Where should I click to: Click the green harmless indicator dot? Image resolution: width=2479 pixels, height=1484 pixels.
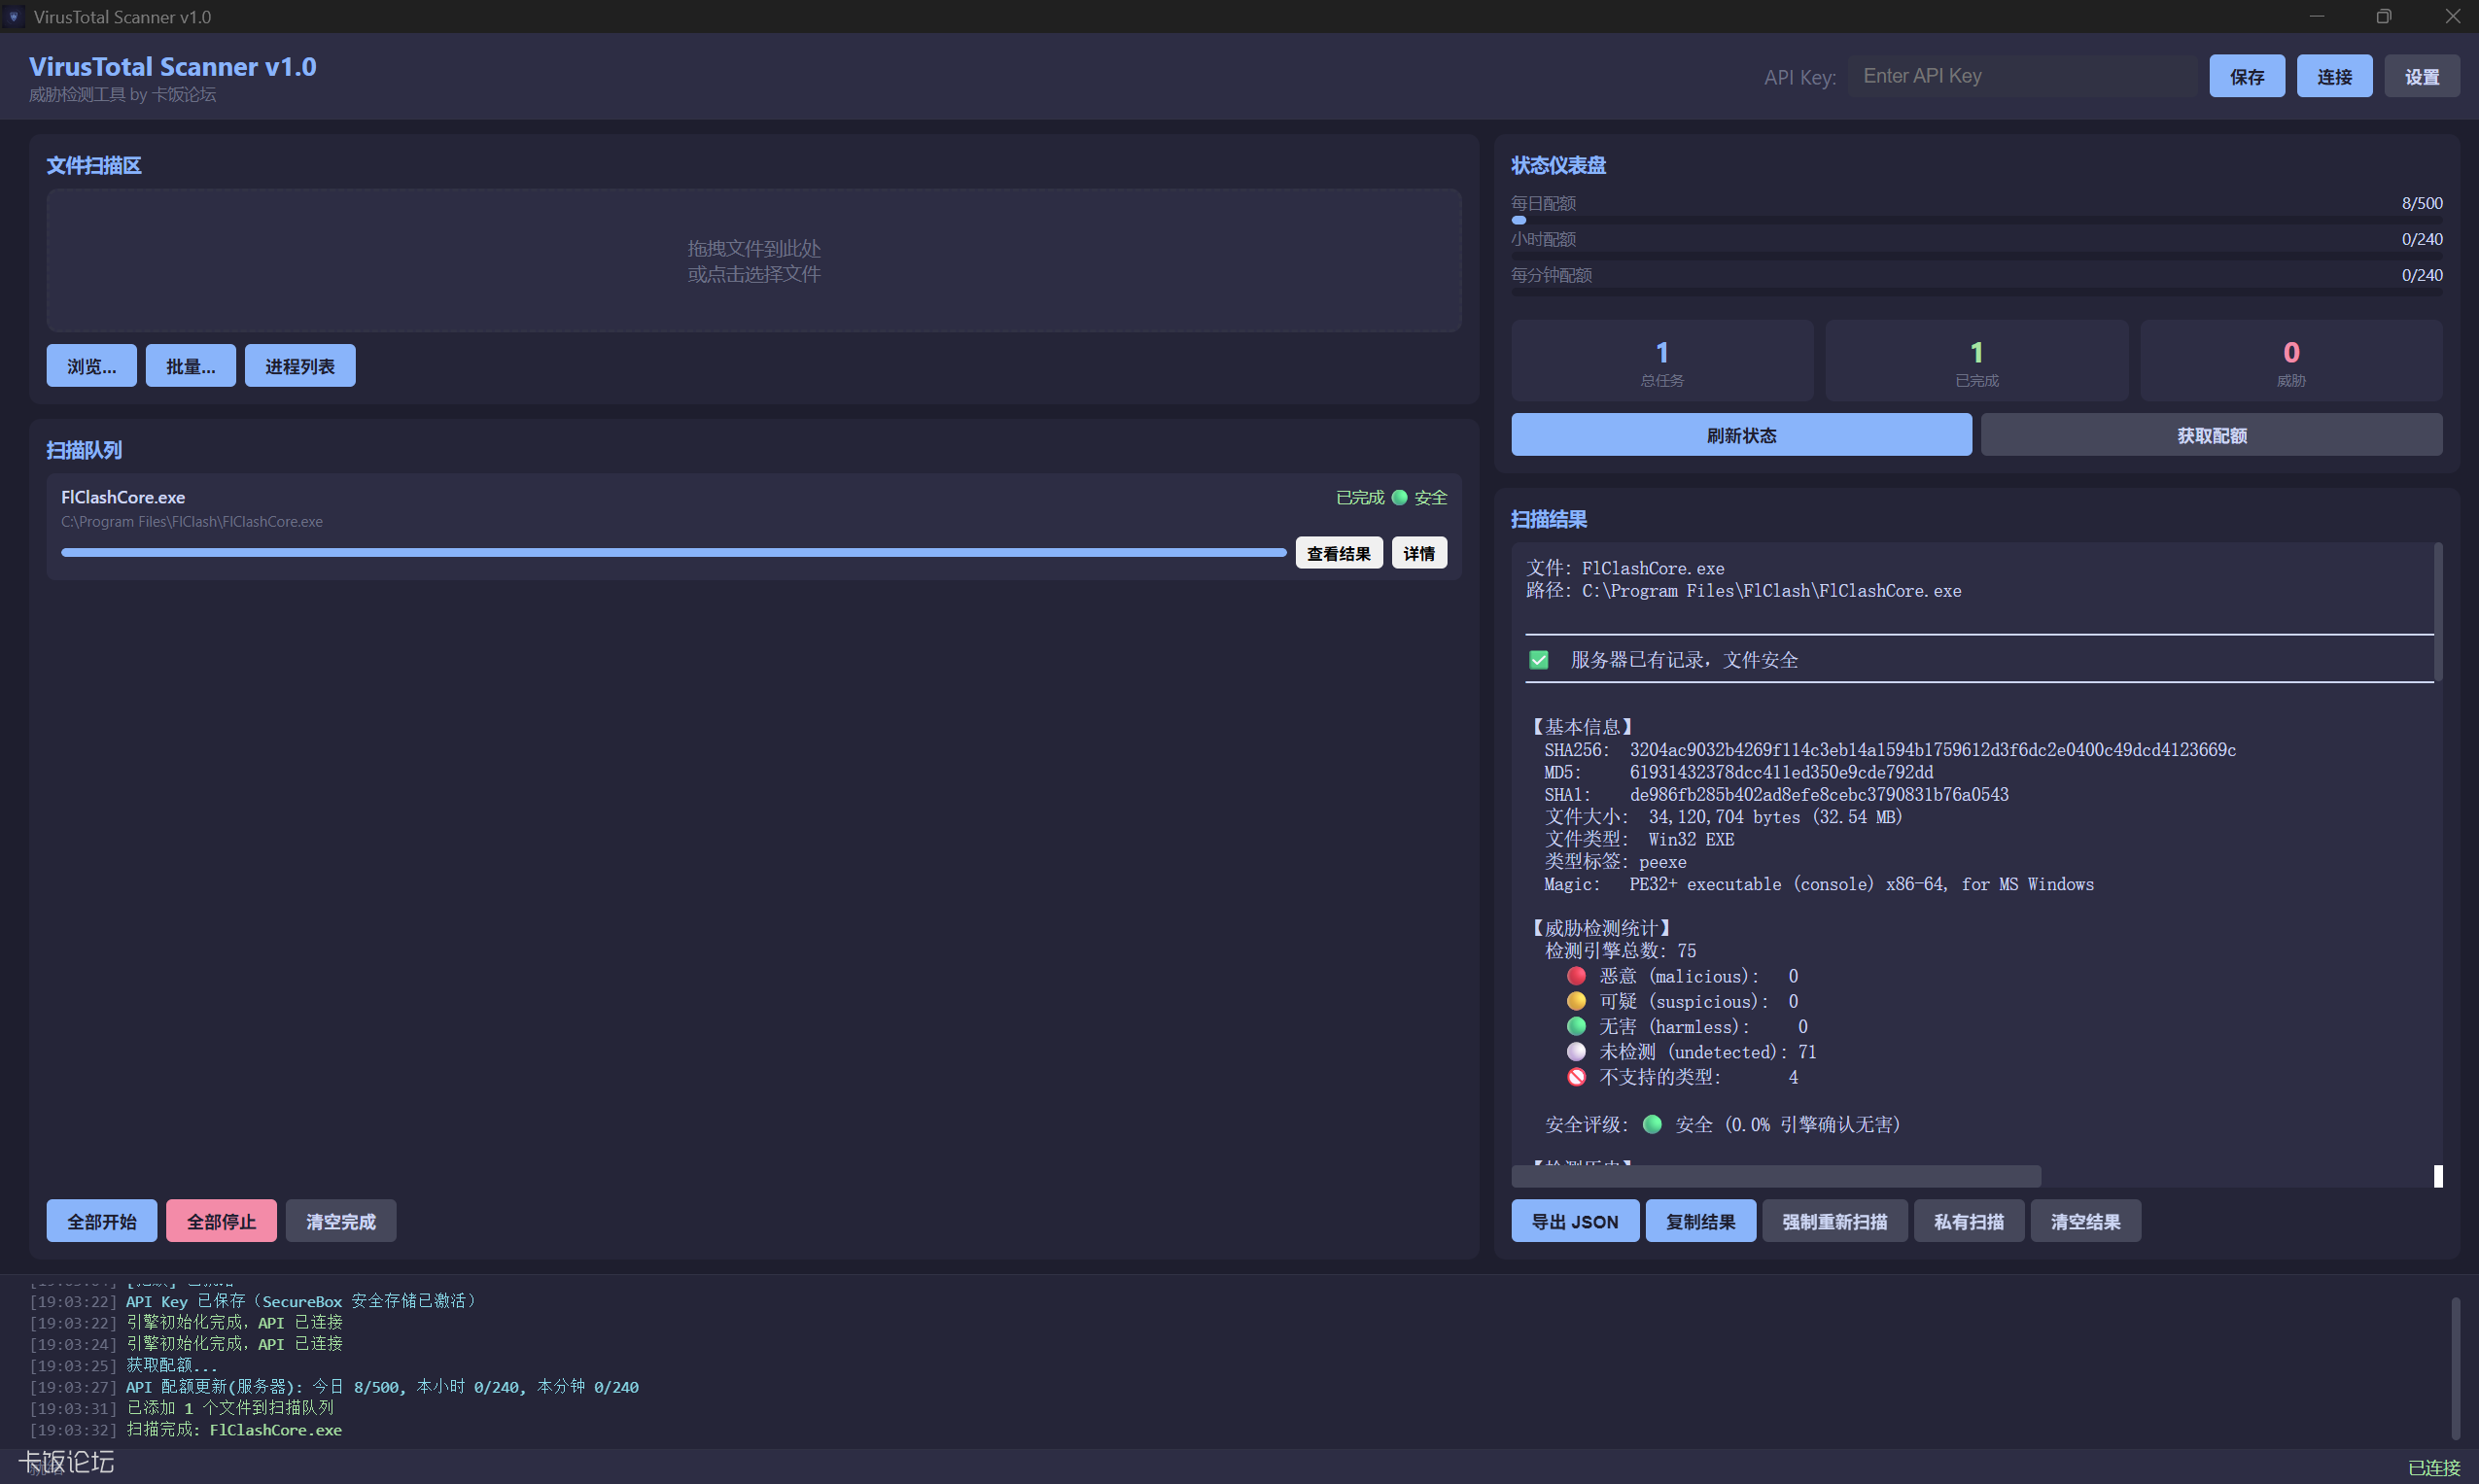1576,1026
